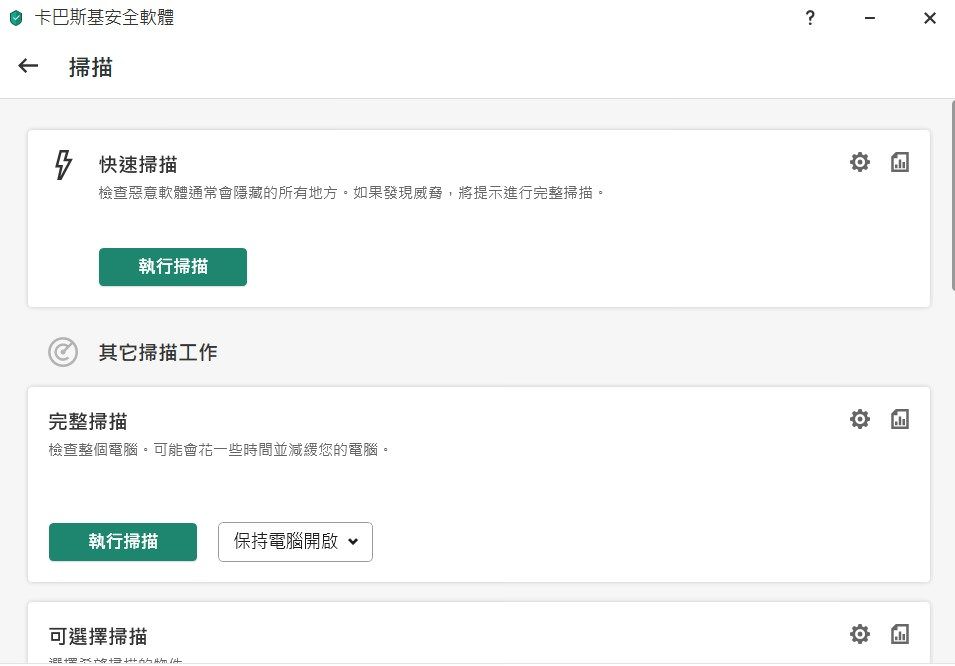The width and height of the screenshot is (955, 666).
Task: Go back using the left arrow
Action: click(x=28, y=66)
